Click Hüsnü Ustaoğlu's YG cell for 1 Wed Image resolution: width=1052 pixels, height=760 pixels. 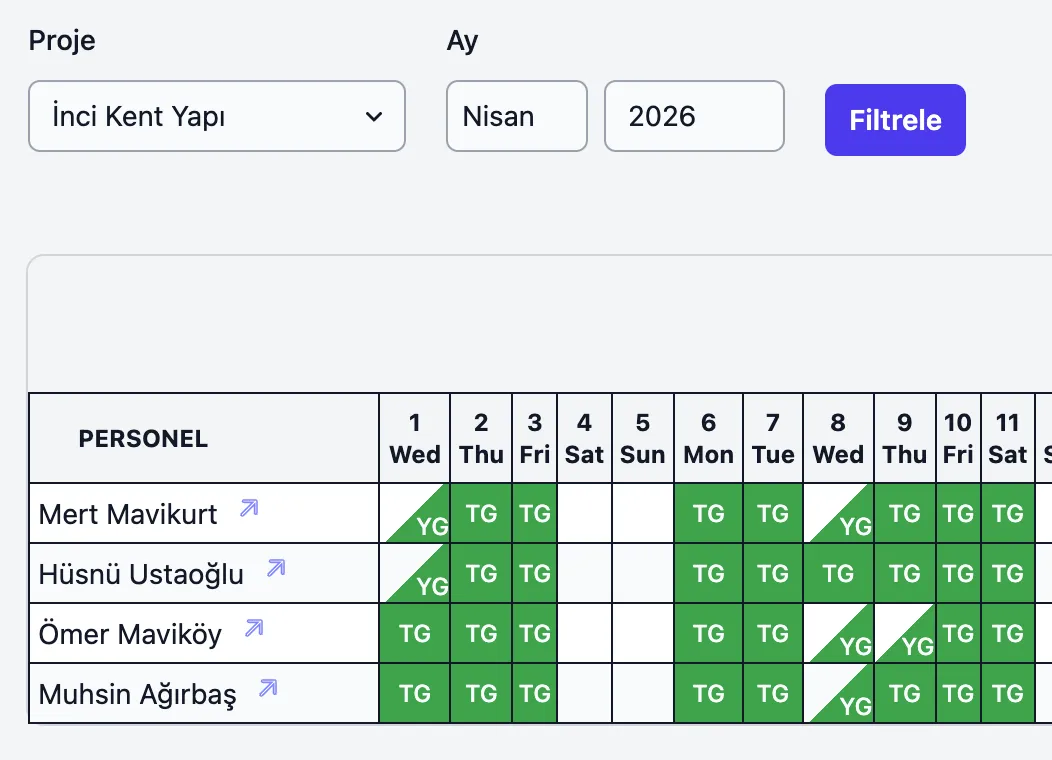click(415, 574)
